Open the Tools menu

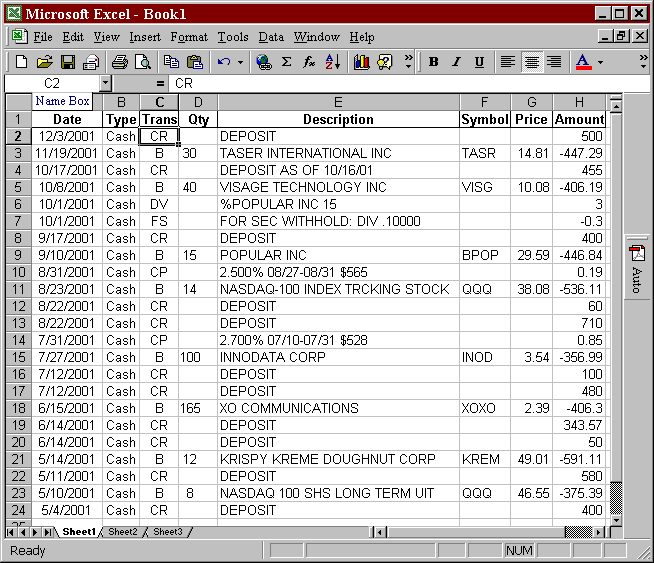tap(233, 37)
